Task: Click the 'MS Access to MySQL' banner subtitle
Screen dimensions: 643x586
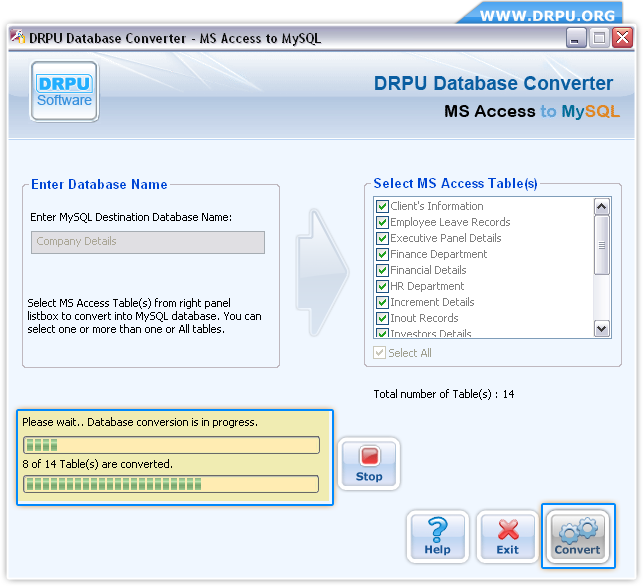Action: (x=532, y=111)
